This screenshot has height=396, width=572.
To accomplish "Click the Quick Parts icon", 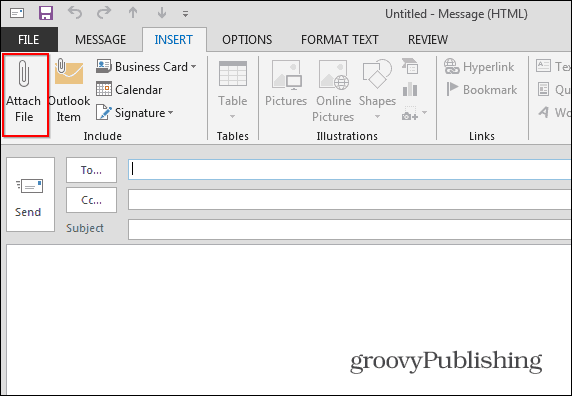I will 543,89.
